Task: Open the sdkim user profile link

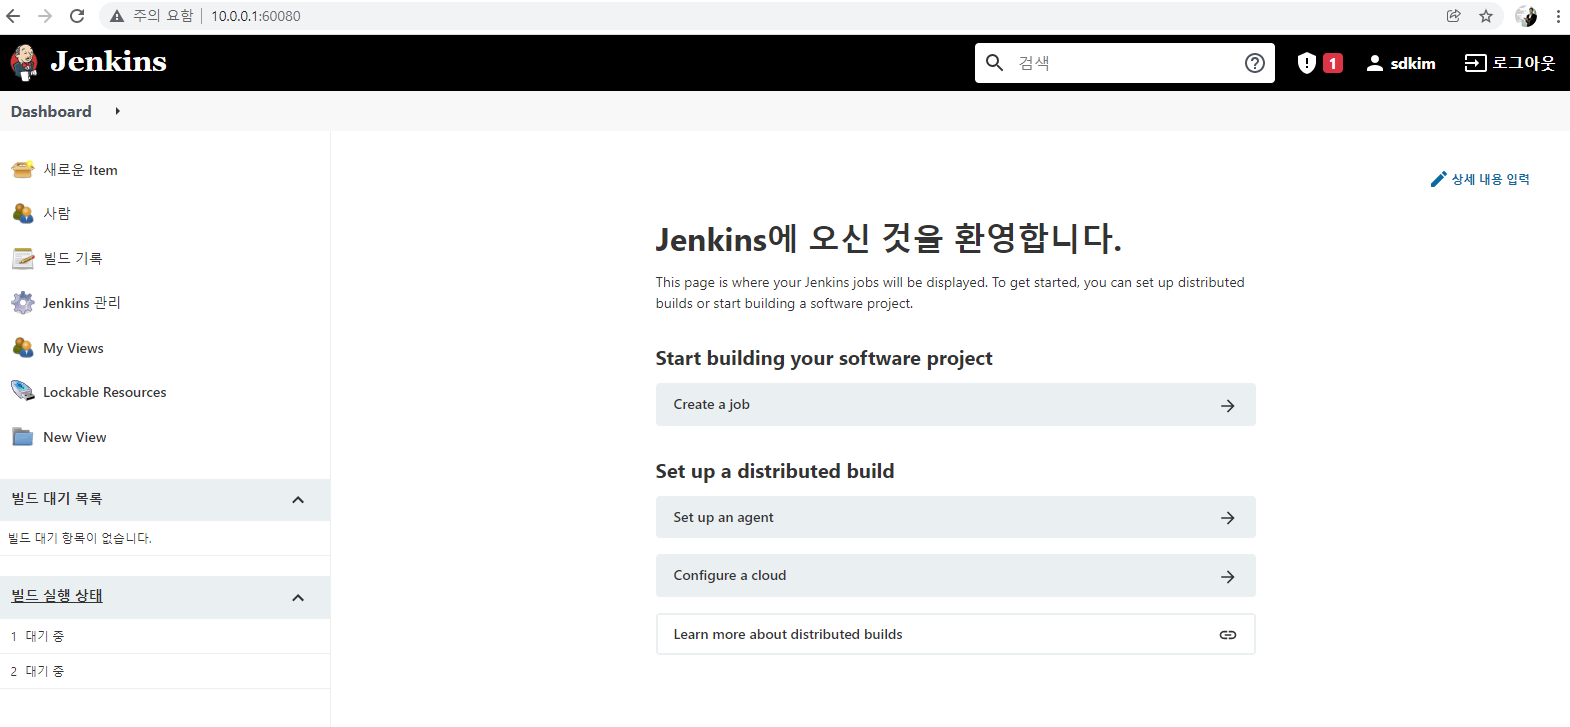Action: tap(1412, 63)
